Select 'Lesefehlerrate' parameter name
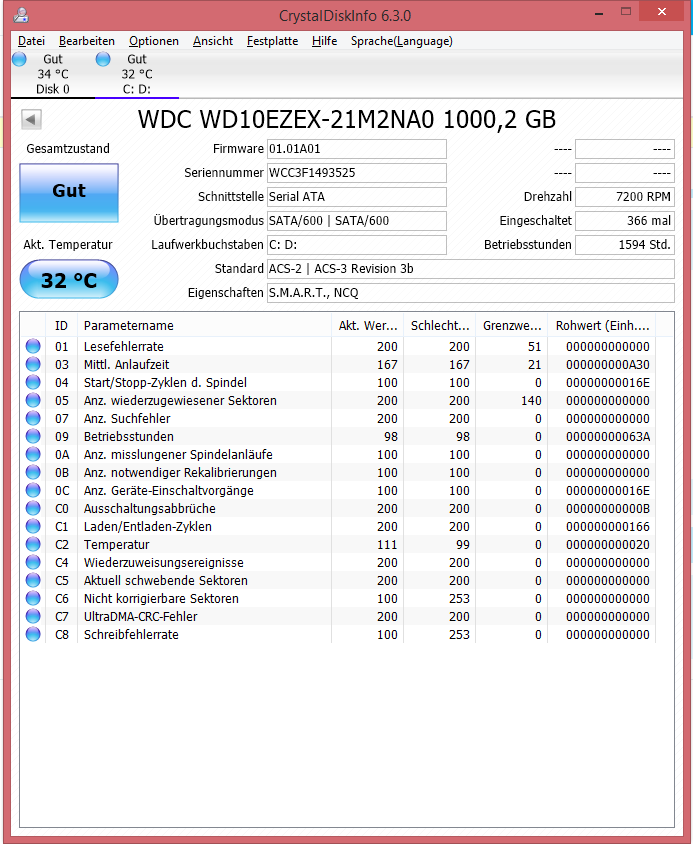The height and width of the screenshot is (844, 693). pyautogui.click(x=123, y=347)
